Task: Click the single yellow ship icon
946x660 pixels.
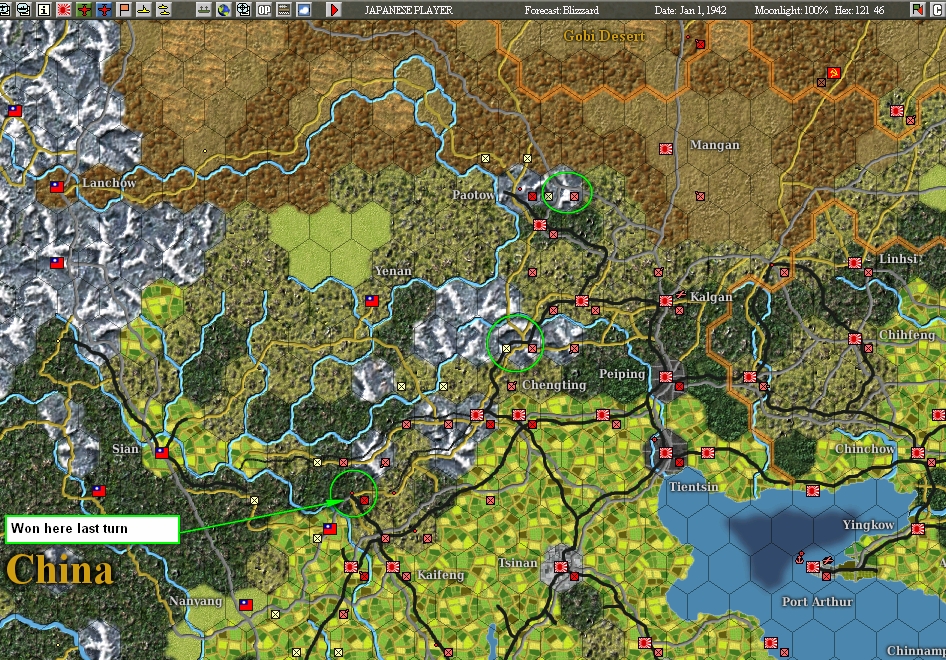Action: [144, 10]
